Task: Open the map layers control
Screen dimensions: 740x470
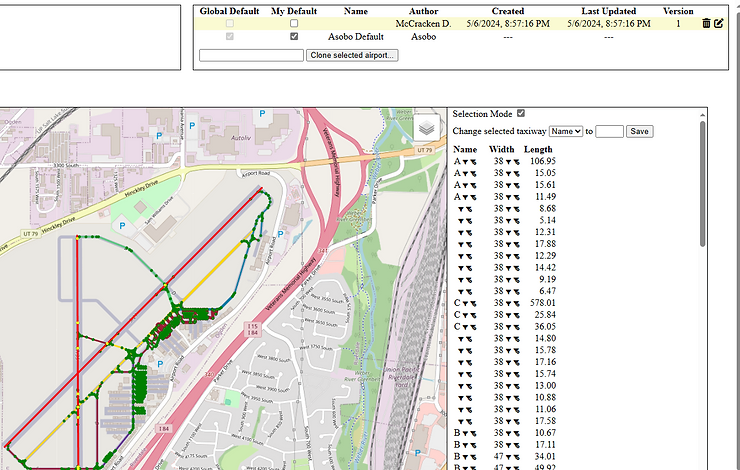Action: click(426, 127)
